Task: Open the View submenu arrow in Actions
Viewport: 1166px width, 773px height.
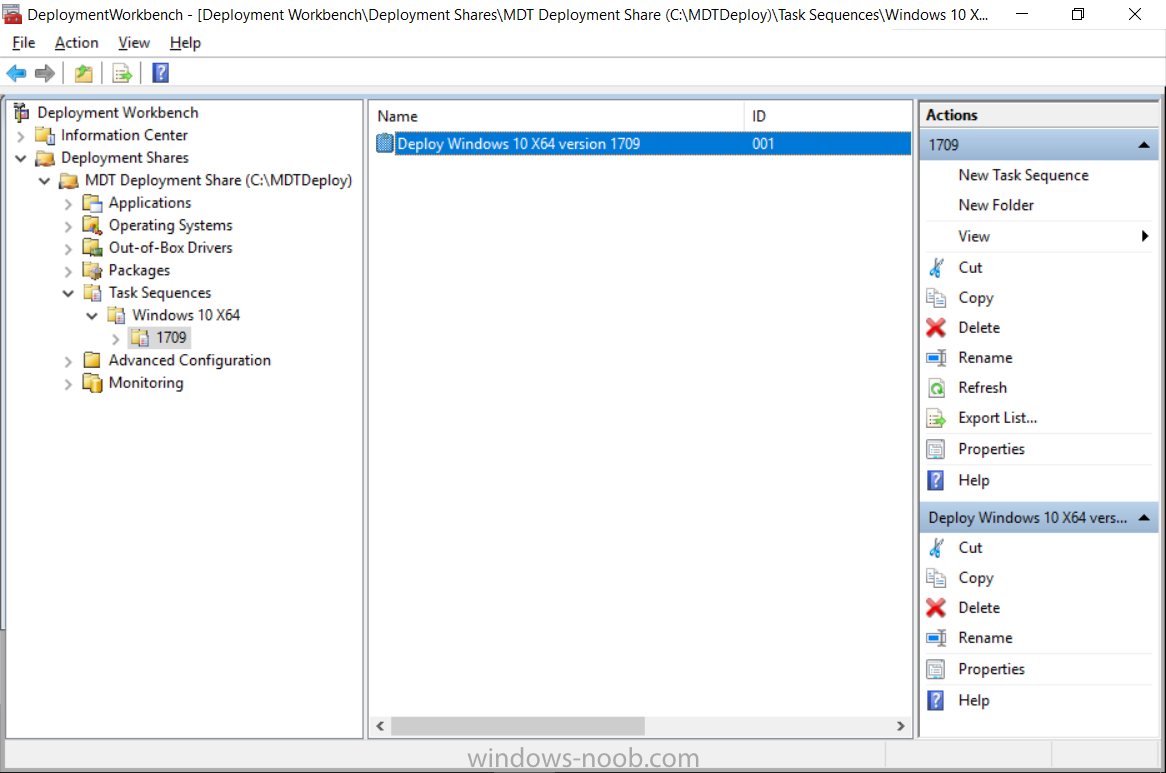Action: [1144, 236]
